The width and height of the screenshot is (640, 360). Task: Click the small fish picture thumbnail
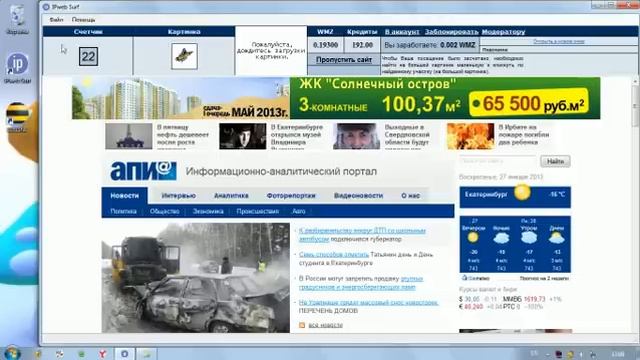(184, 56)
